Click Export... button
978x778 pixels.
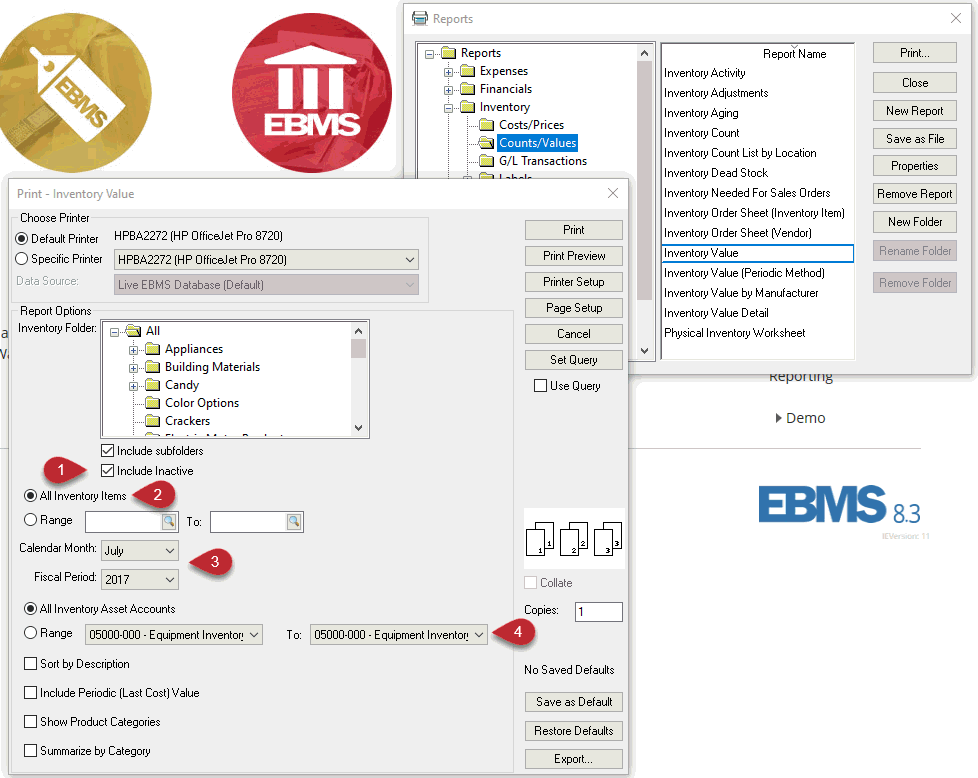(574, 759)
